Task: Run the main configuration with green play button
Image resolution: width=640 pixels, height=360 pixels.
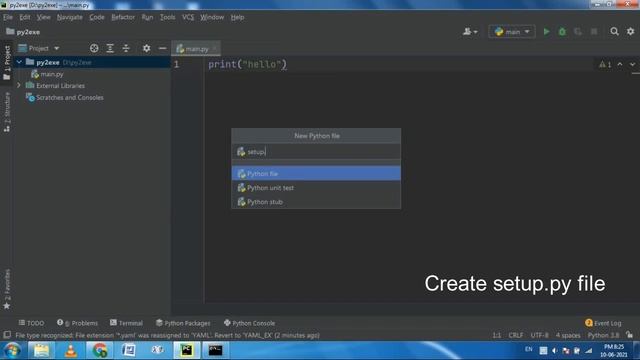Action: (546, 32)
